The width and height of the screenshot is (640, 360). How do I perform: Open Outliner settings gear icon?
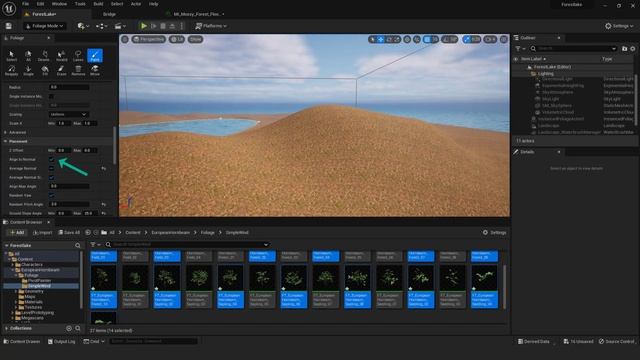[633, 49]
